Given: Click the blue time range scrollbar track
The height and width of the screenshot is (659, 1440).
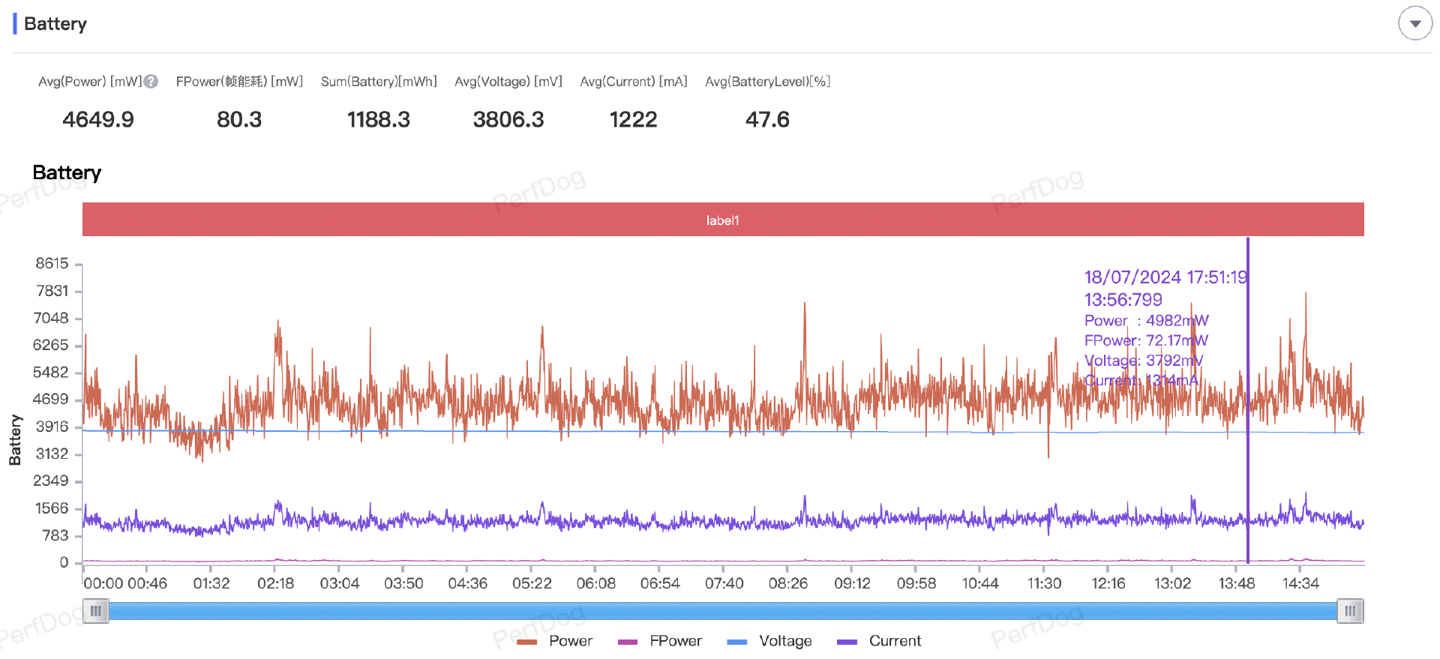Looking at the screenshot, I should click(722, 611).
